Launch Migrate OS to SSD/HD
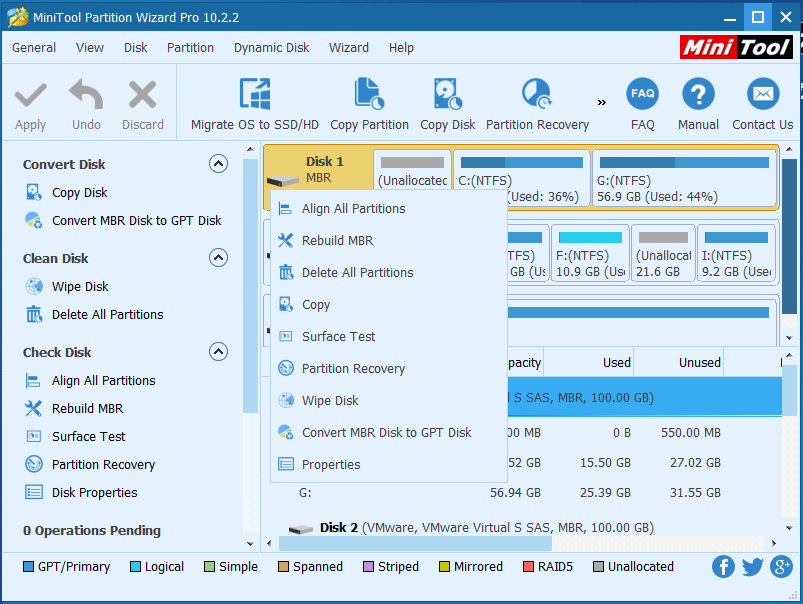 (255, 104)
